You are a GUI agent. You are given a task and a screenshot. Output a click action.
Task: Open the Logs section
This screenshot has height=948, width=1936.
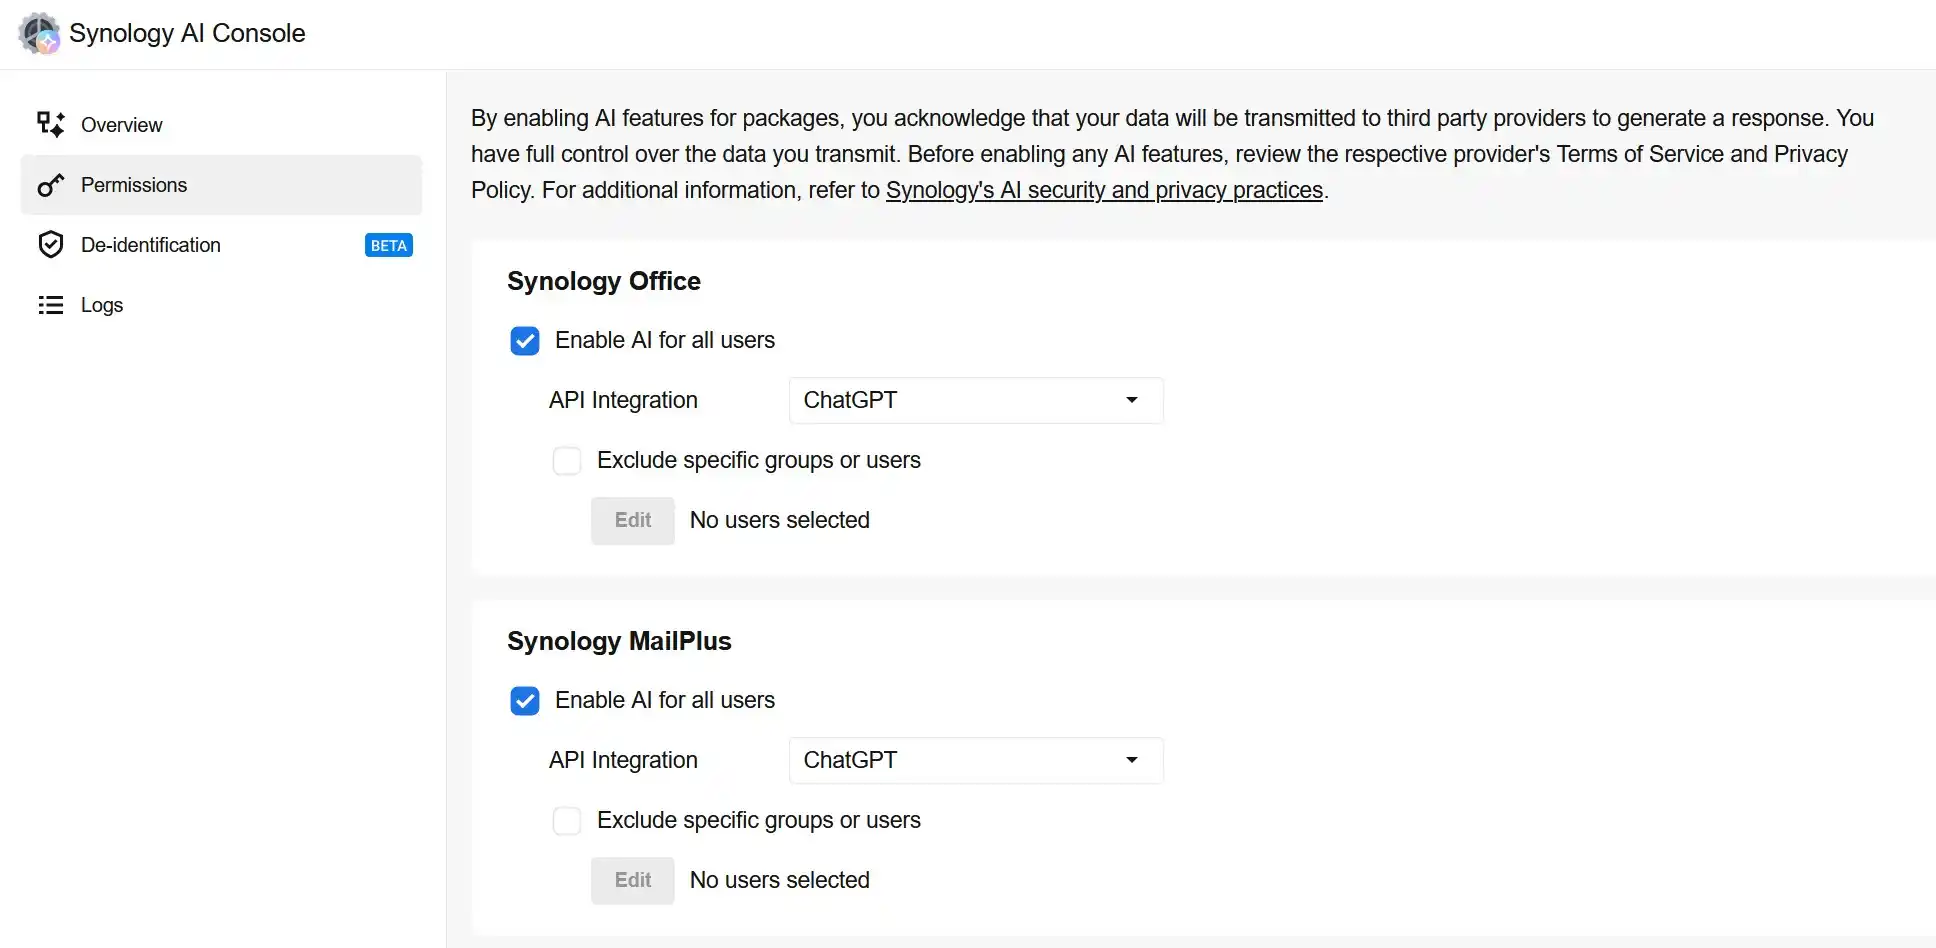coord(221,305)
